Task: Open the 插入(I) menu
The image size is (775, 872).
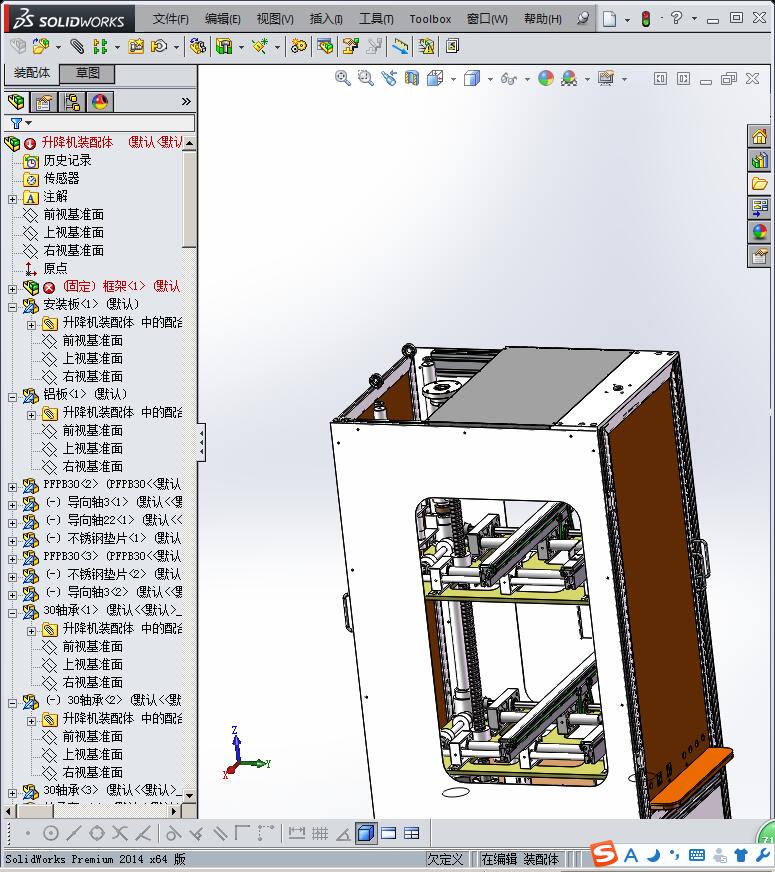Action: click(326, 19)
